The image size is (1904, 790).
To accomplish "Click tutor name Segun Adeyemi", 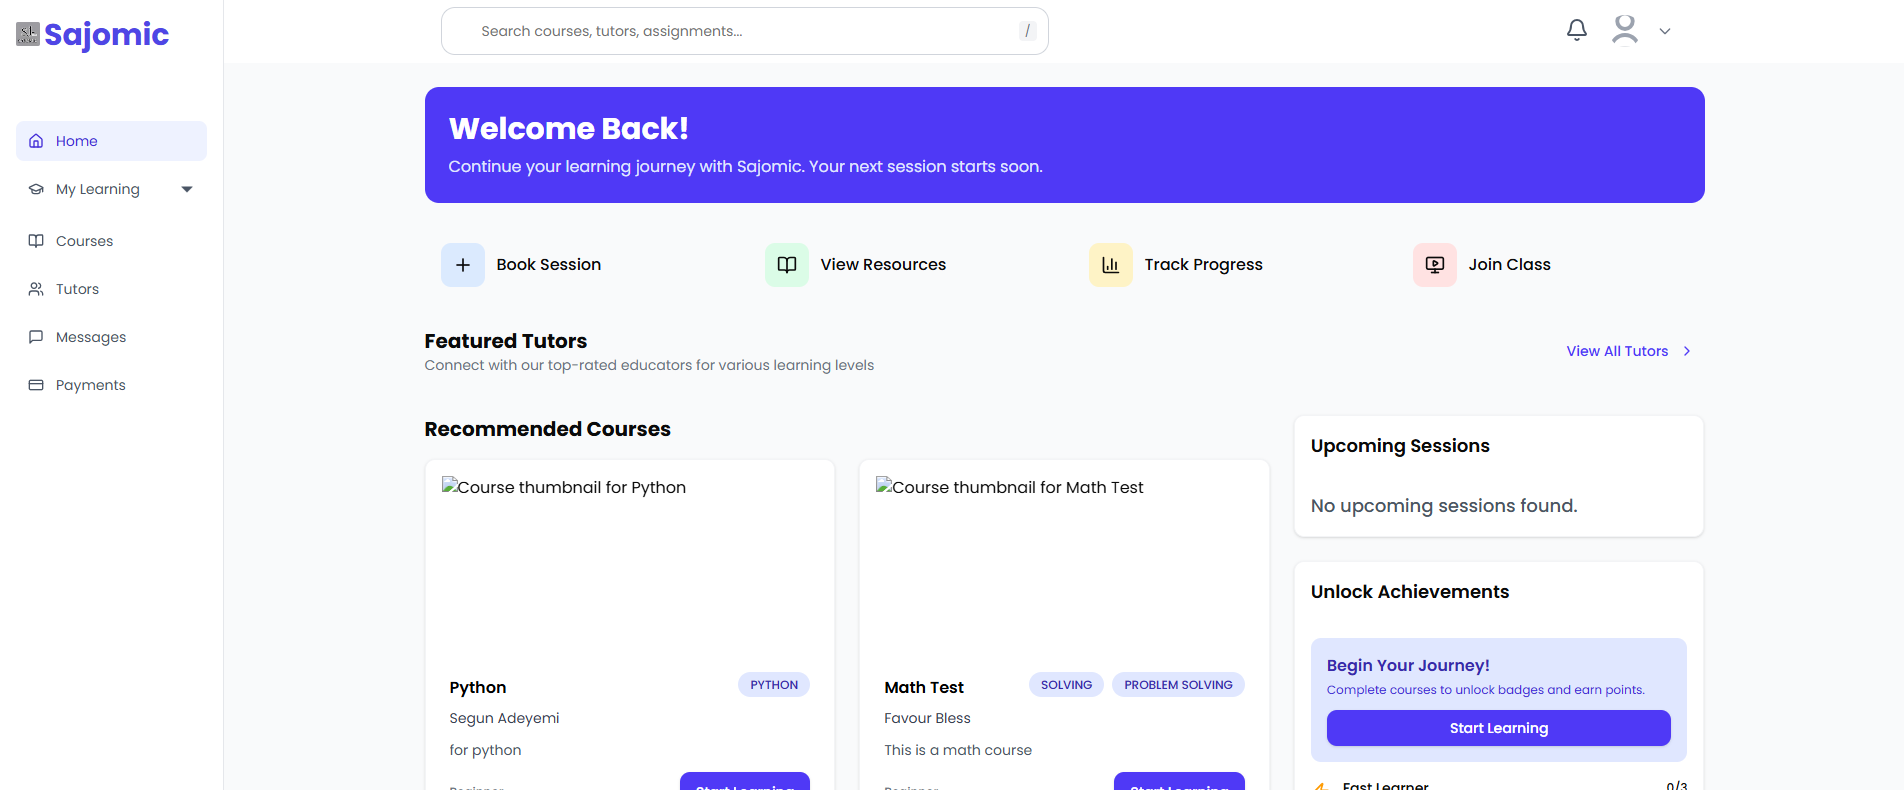I will [x=504, y=718].
